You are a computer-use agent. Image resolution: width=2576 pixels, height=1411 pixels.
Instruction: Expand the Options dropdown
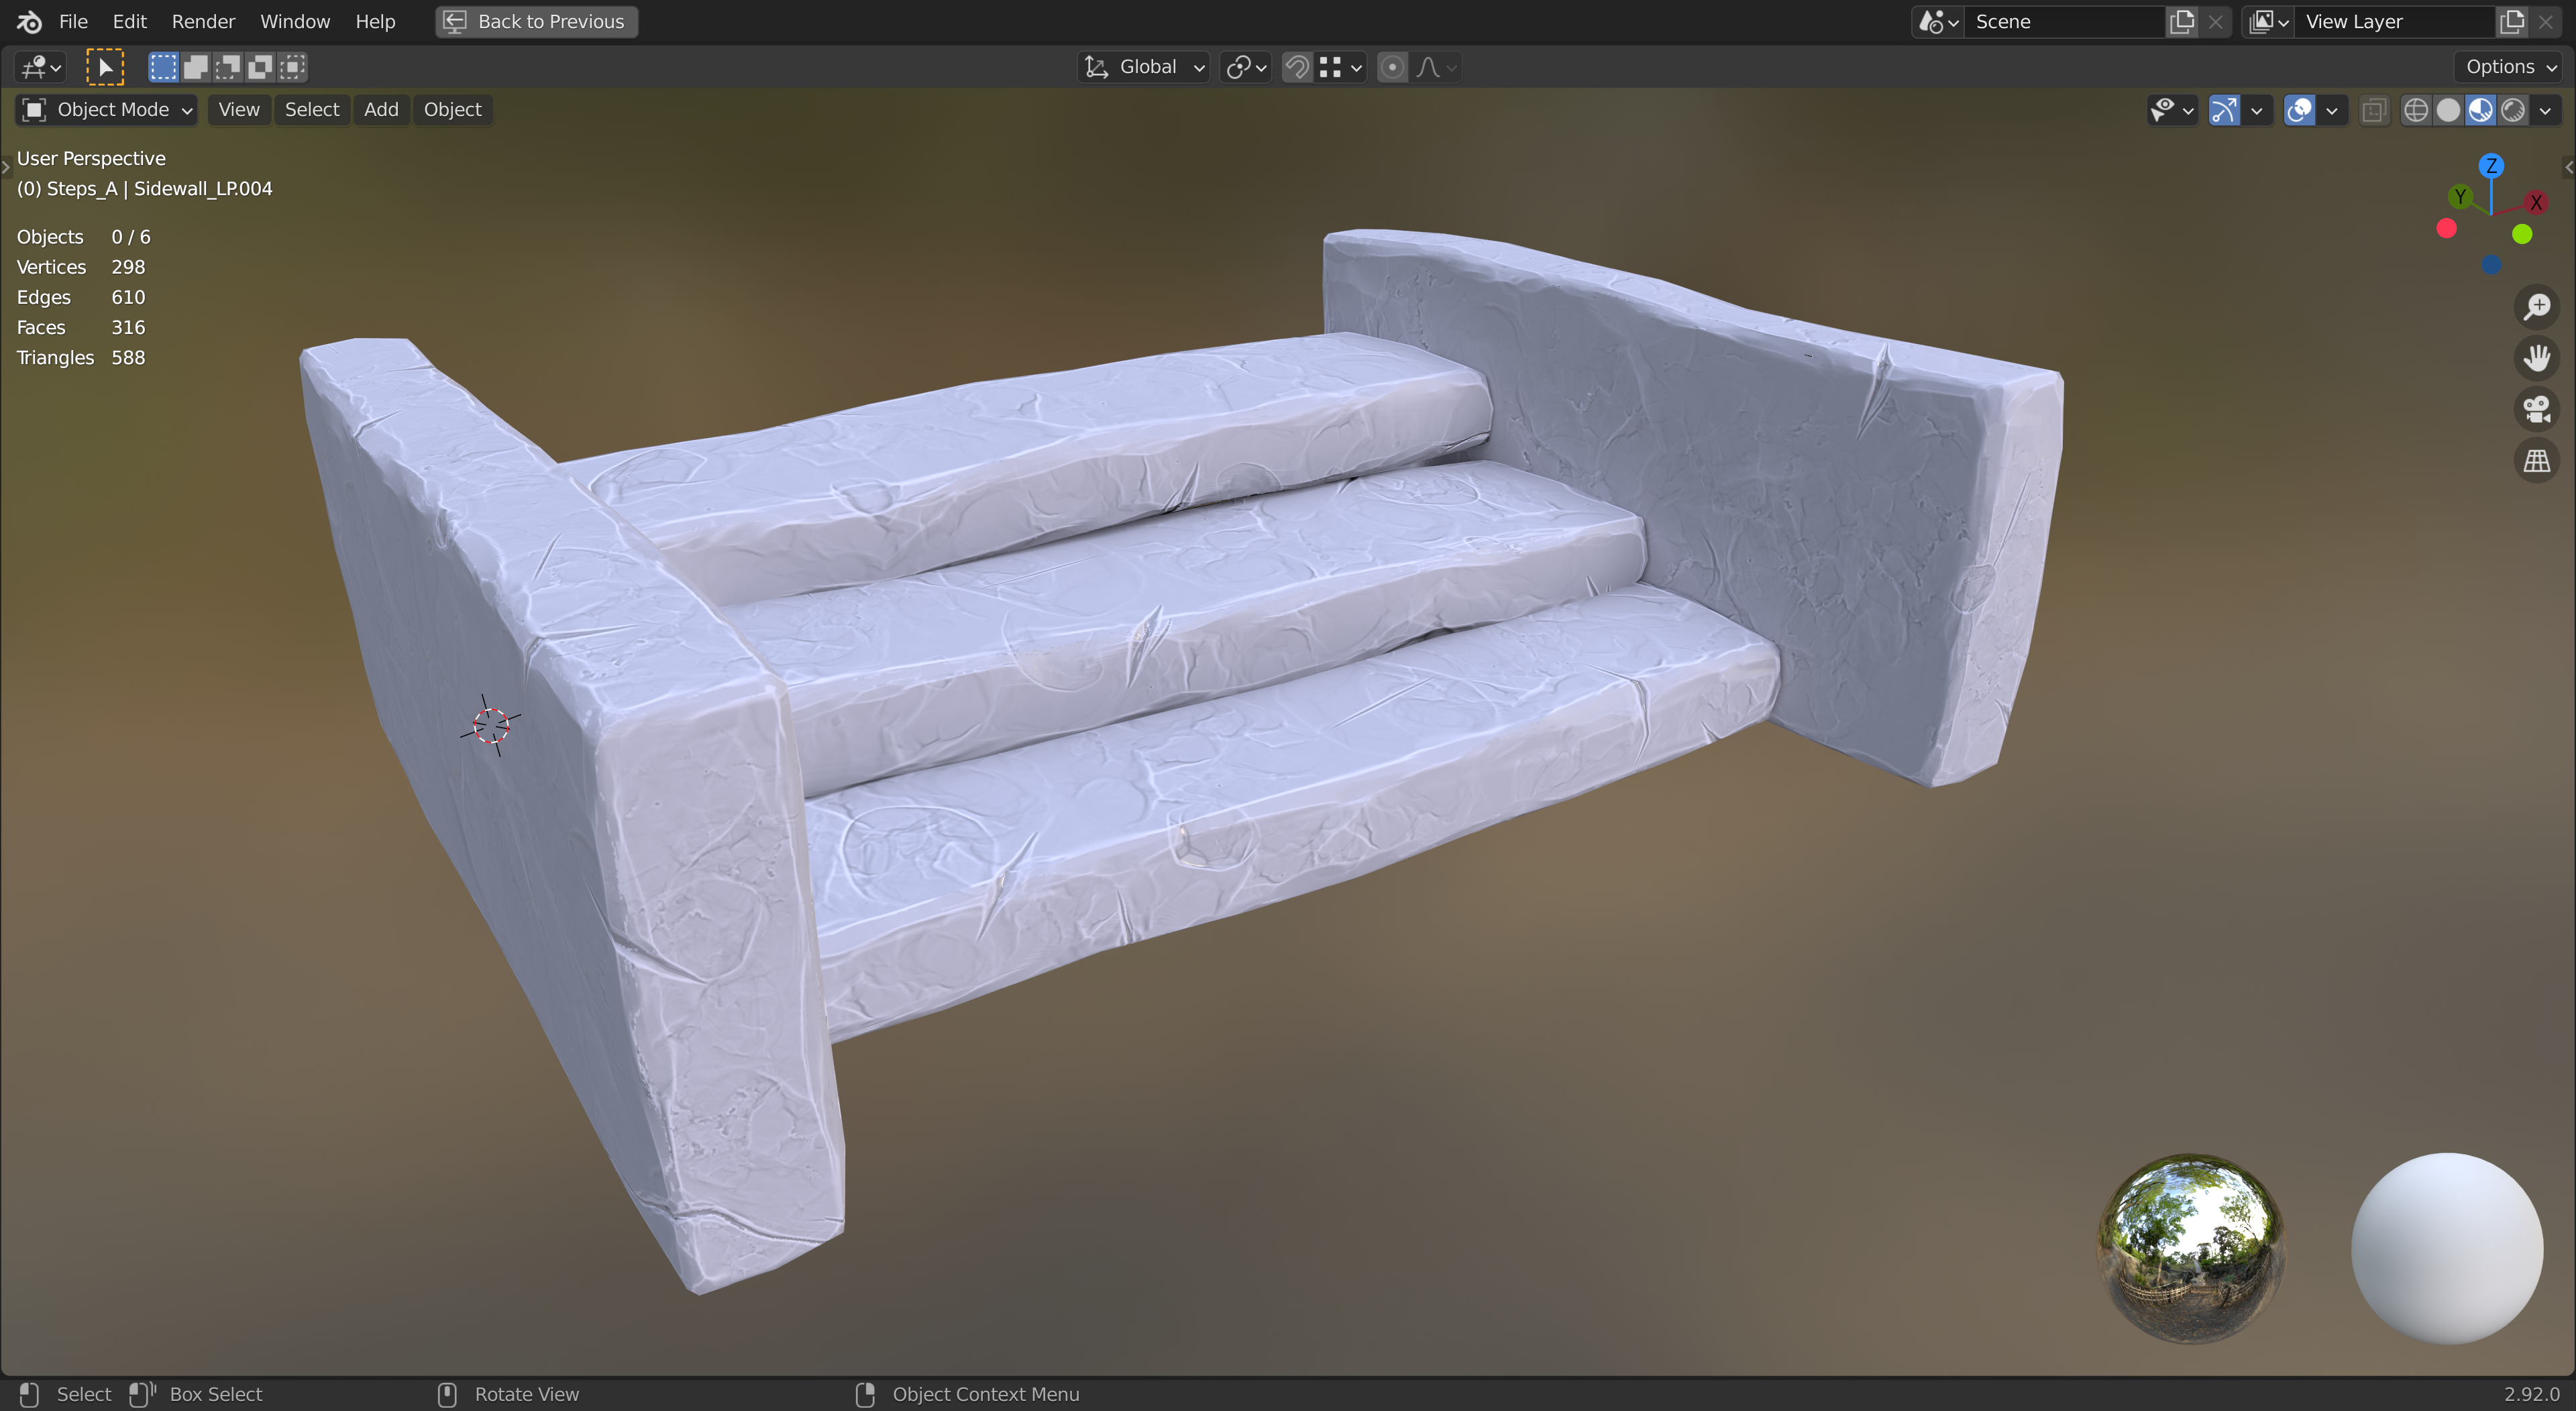point(2510,67)
